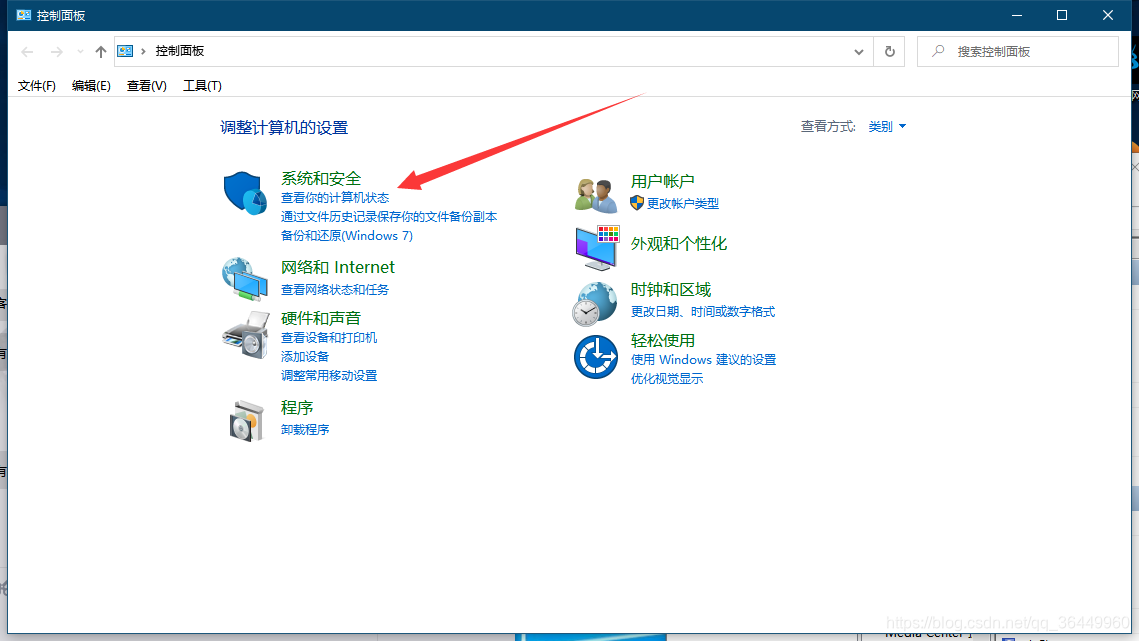Viewport: 1139px width, 641px height.
Task: Minimize the Control Panel window
Action: 1017,15
